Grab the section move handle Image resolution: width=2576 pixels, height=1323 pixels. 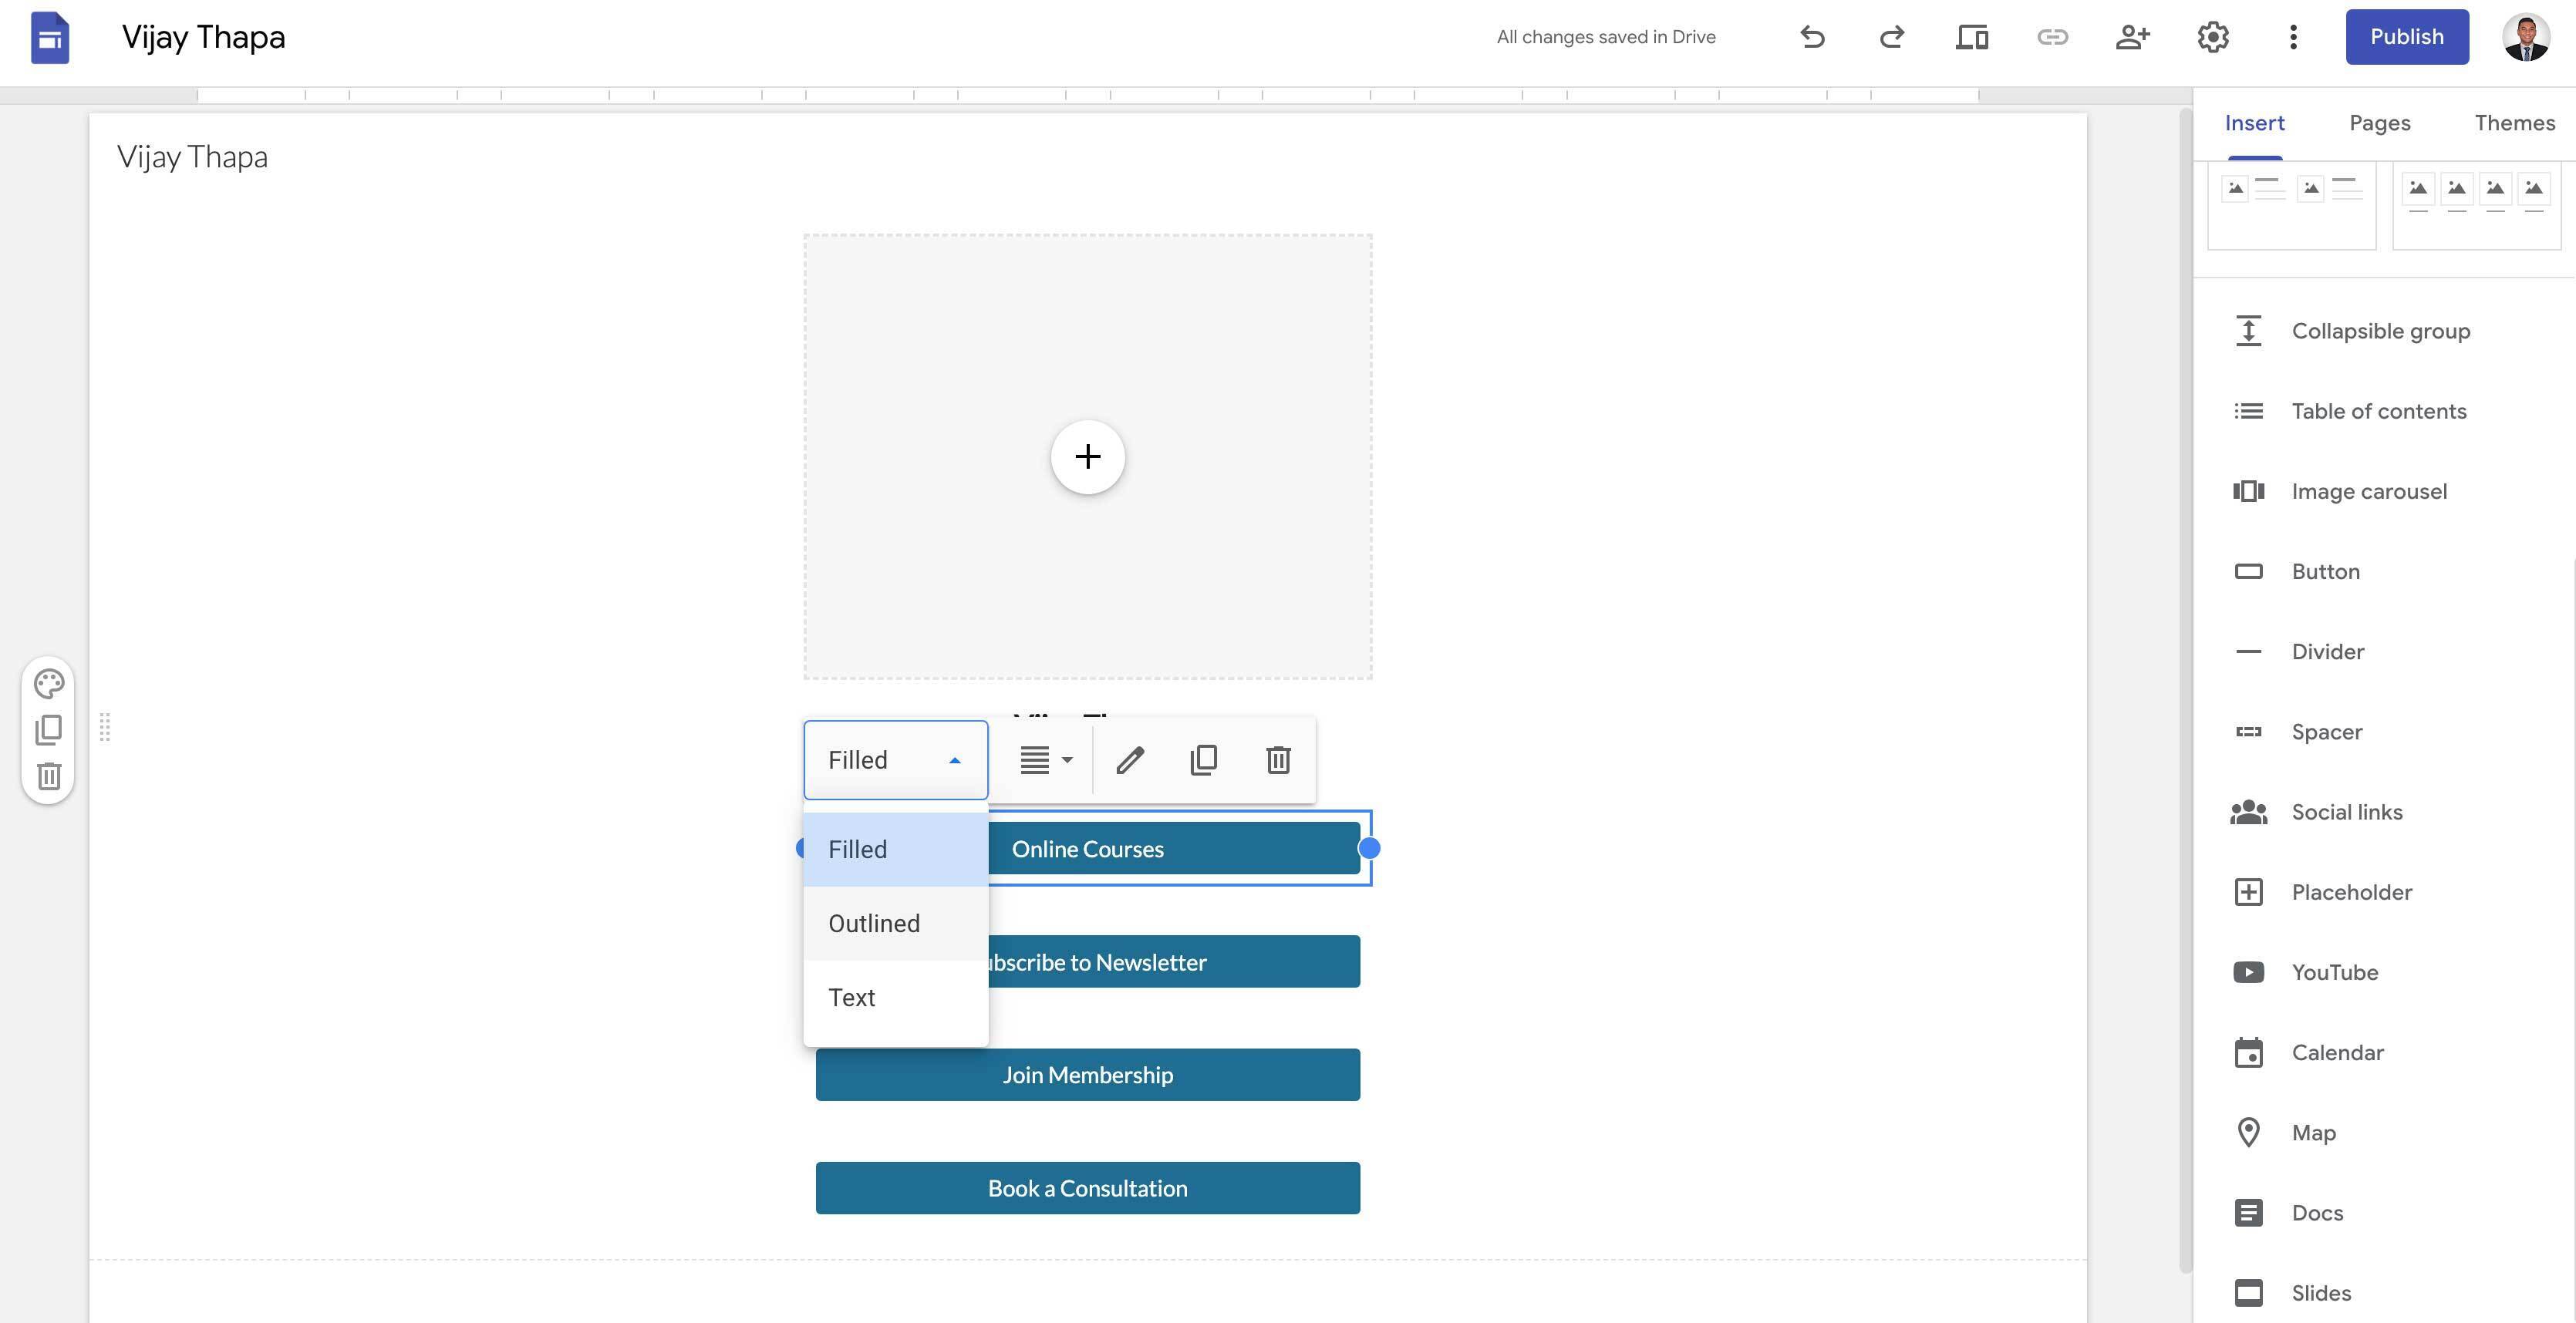pos(105,727)
